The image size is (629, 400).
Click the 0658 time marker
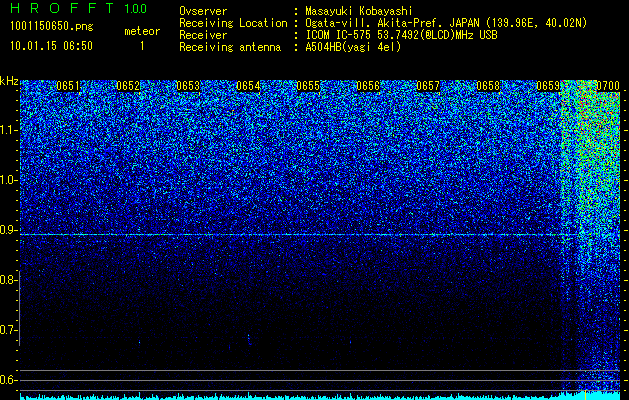click(488, 86)
